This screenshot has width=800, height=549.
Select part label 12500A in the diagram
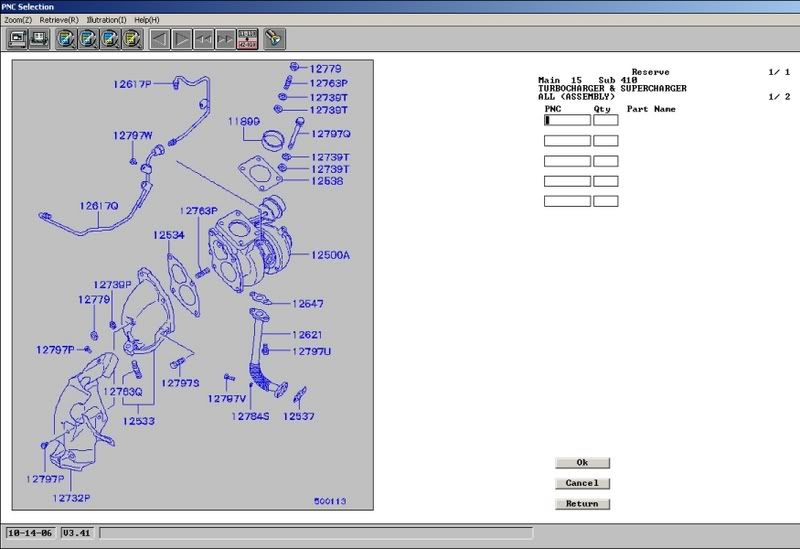point(330,255)
